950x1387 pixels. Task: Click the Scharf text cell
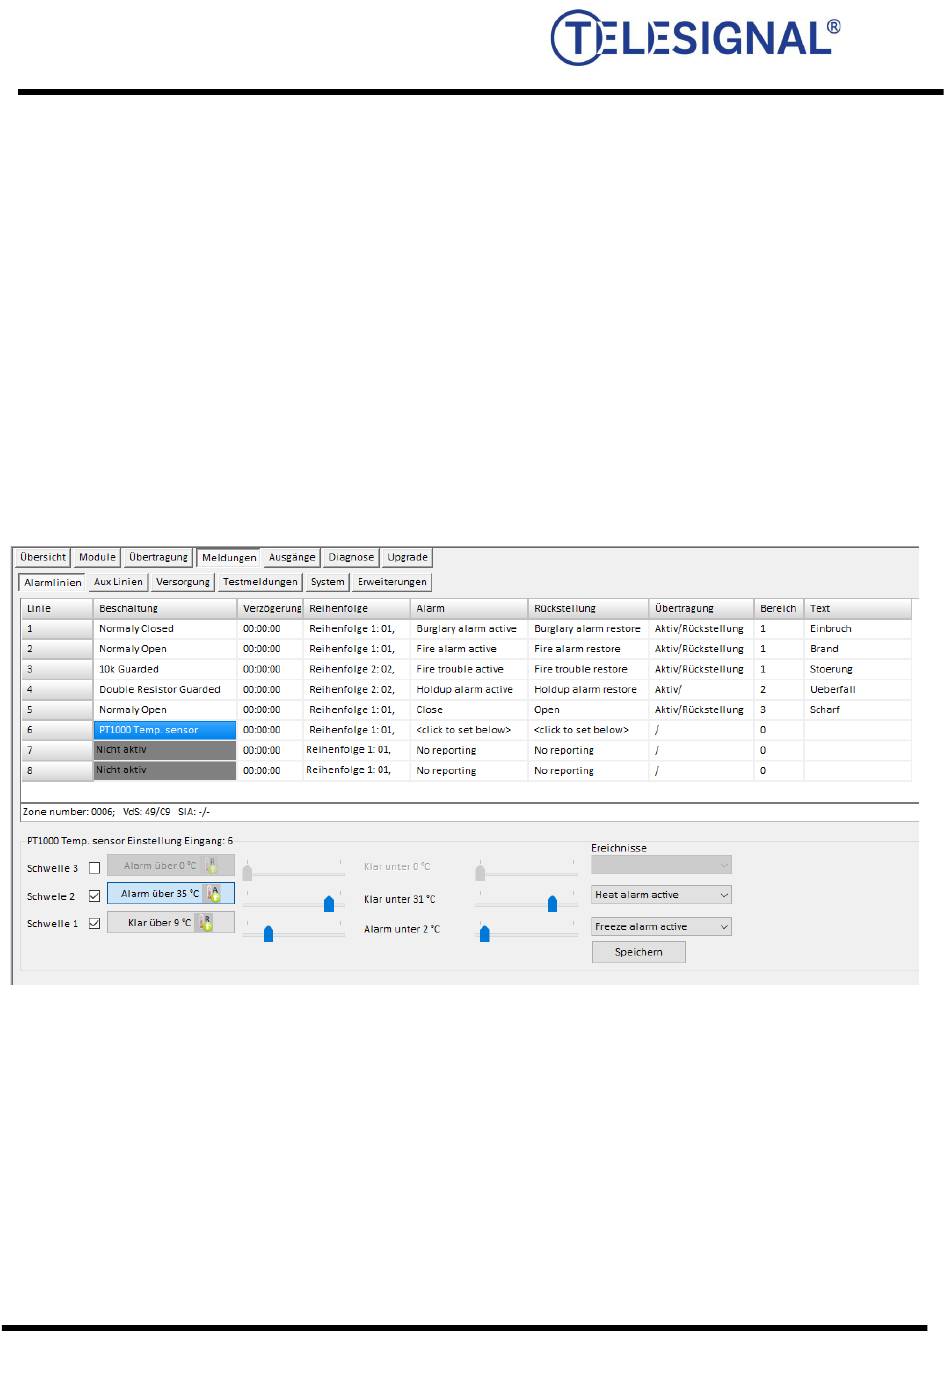(857, 709)
